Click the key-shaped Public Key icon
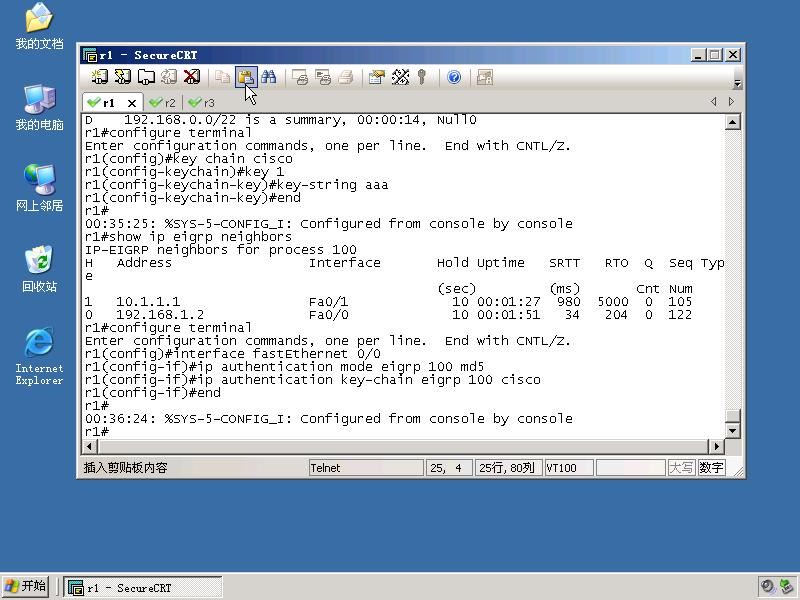 (x=421, y=77)
